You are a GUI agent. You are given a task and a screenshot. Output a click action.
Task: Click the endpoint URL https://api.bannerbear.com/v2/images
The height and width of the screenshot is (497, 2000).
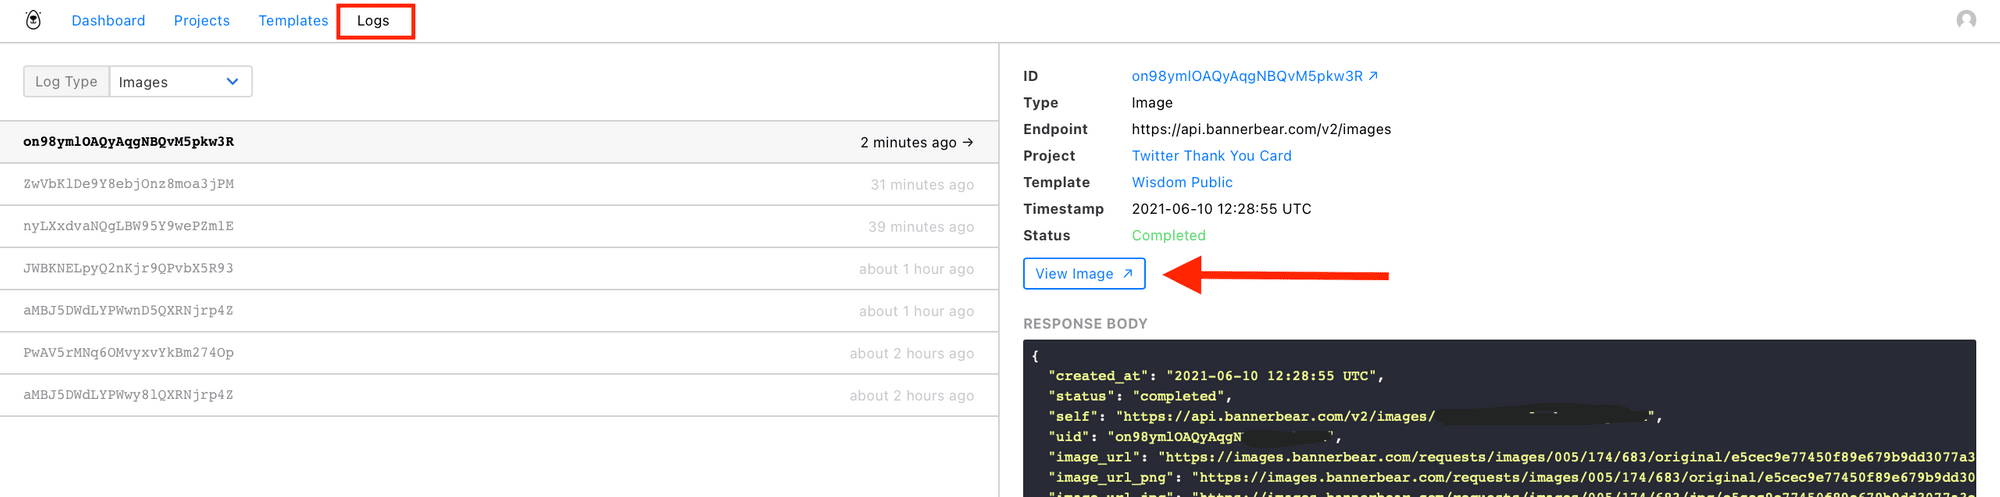[1261, 129]
